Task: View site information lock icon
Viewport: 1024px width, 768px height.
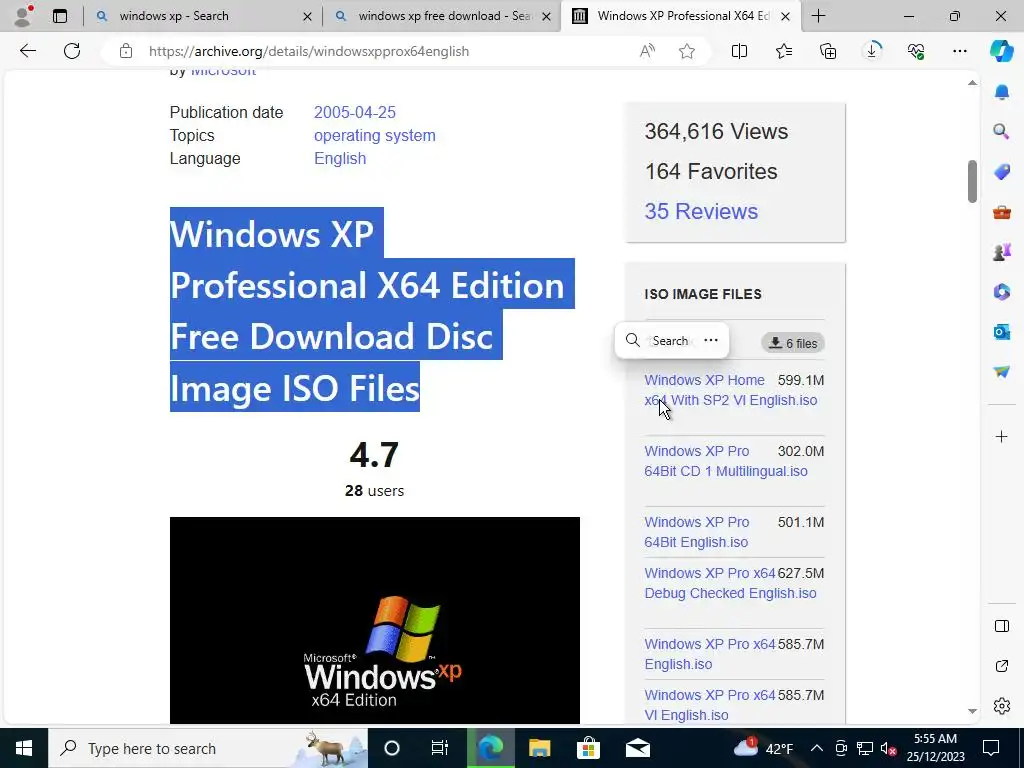Action: [x=126, y=51]
